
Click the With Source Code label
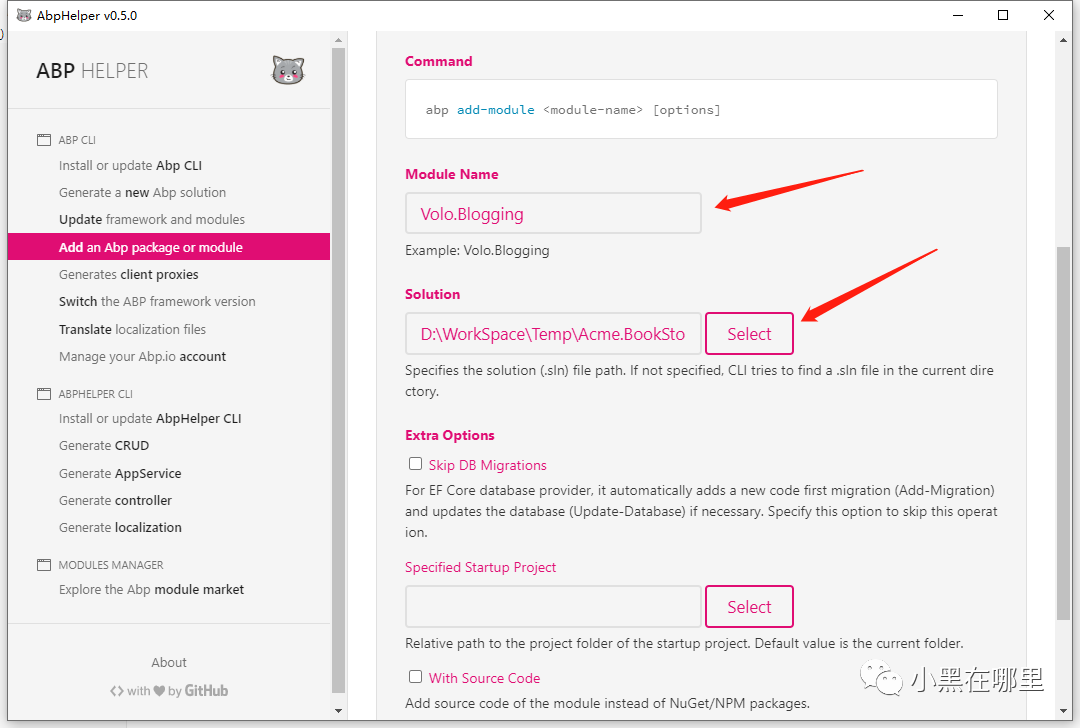click(484, 678)
